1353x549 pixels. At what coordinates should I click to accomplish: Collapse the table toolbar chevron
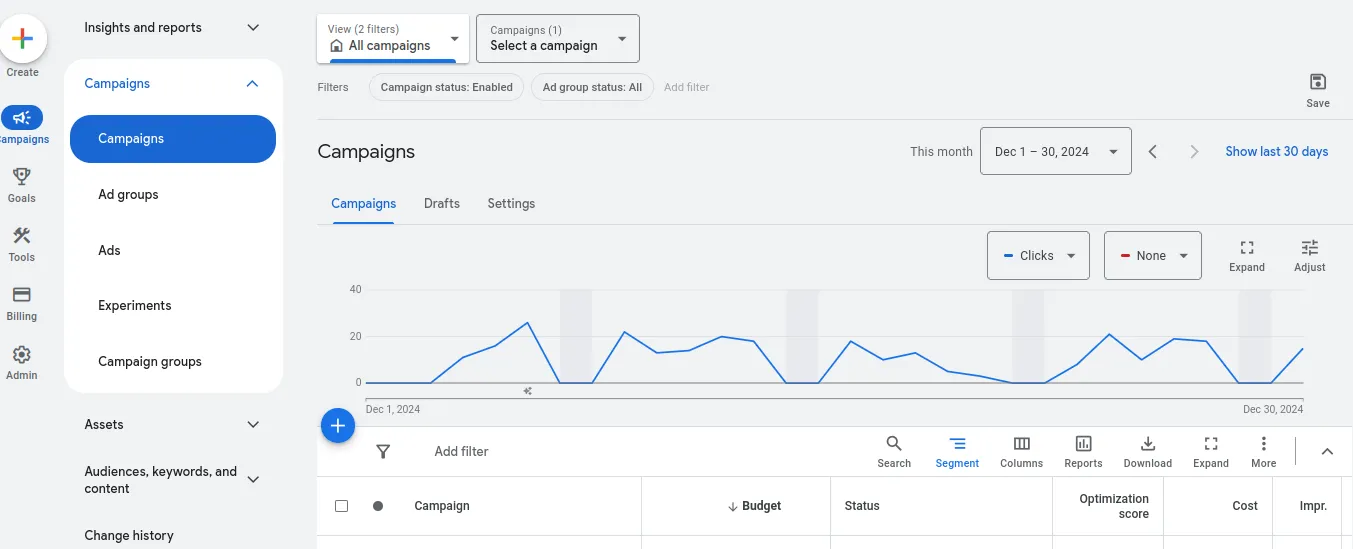(x=1327, y=452)
